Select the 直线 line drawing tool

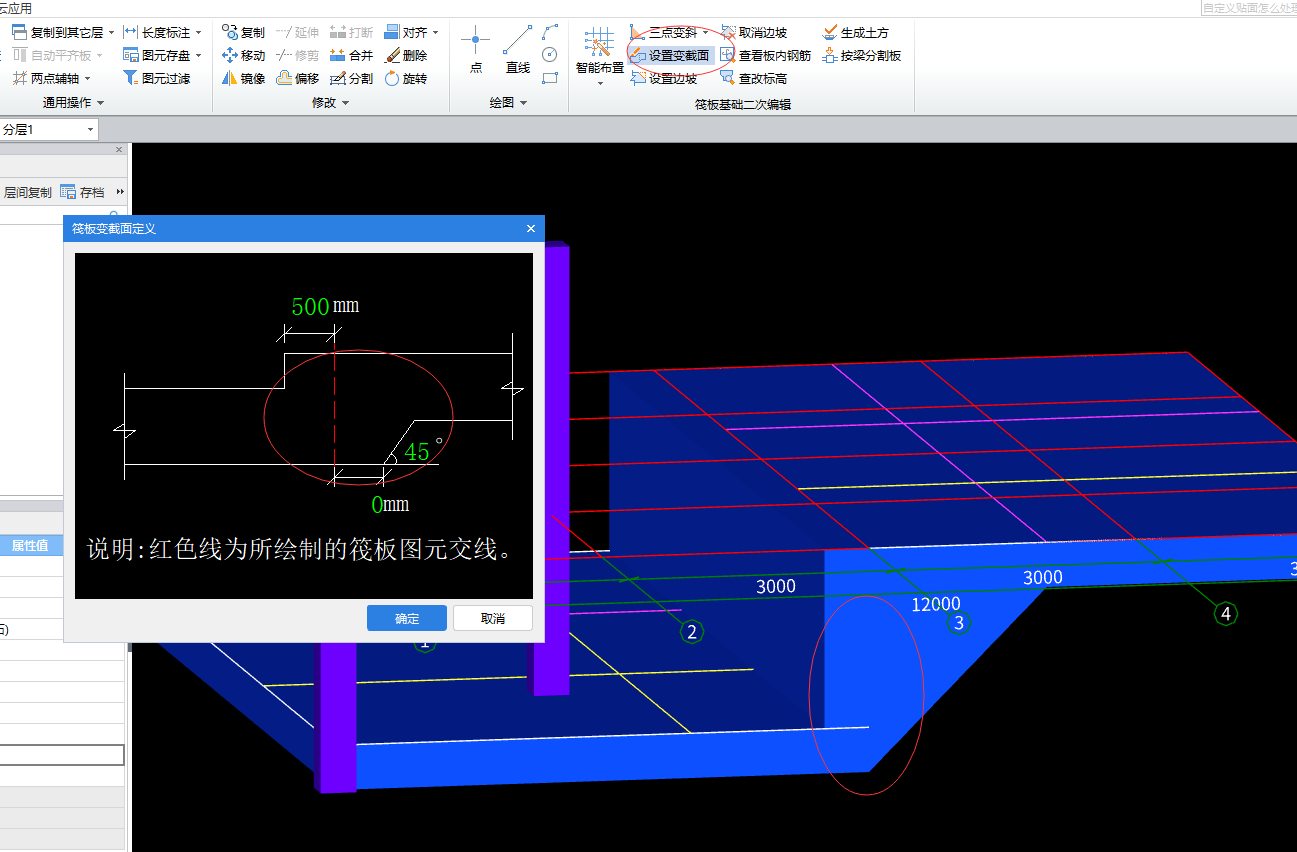click(517, 50)
